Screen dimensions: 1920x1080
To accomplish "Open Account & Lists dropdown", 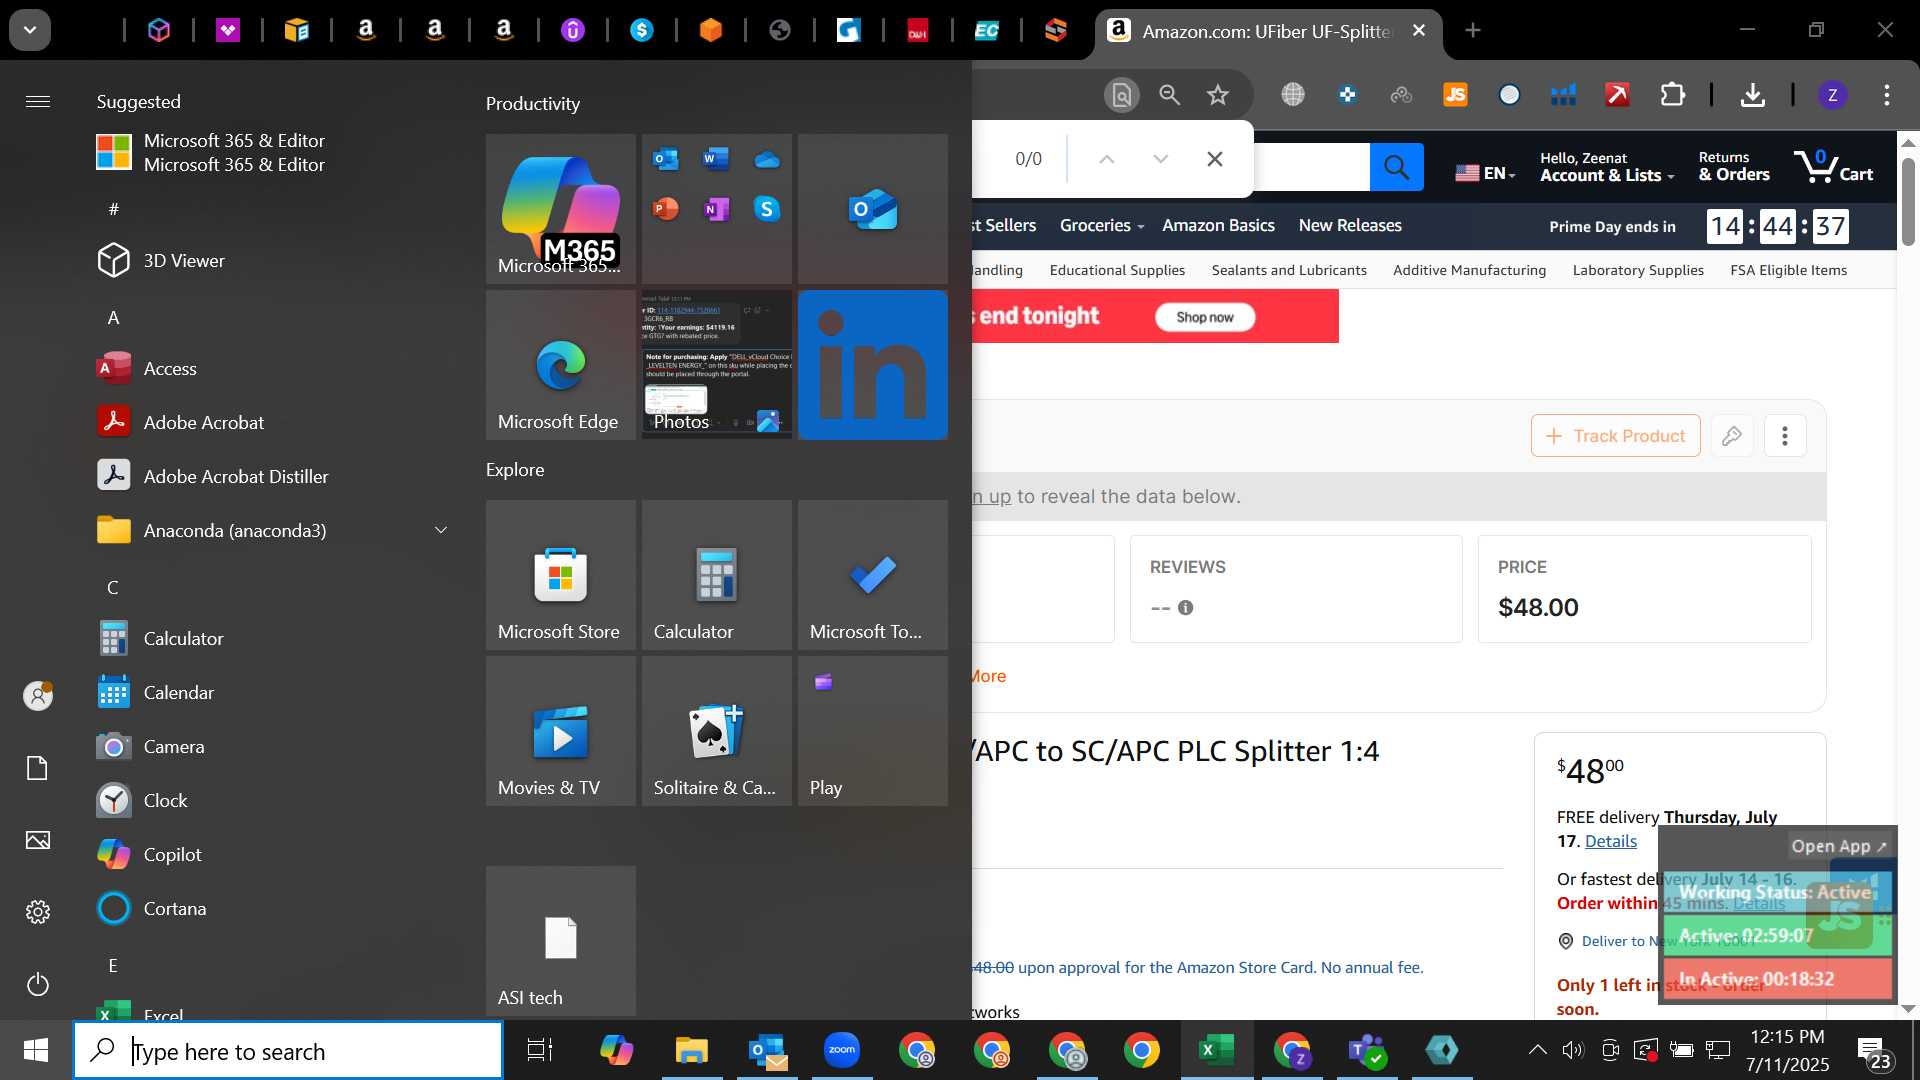I will [x=1607, y=167].
